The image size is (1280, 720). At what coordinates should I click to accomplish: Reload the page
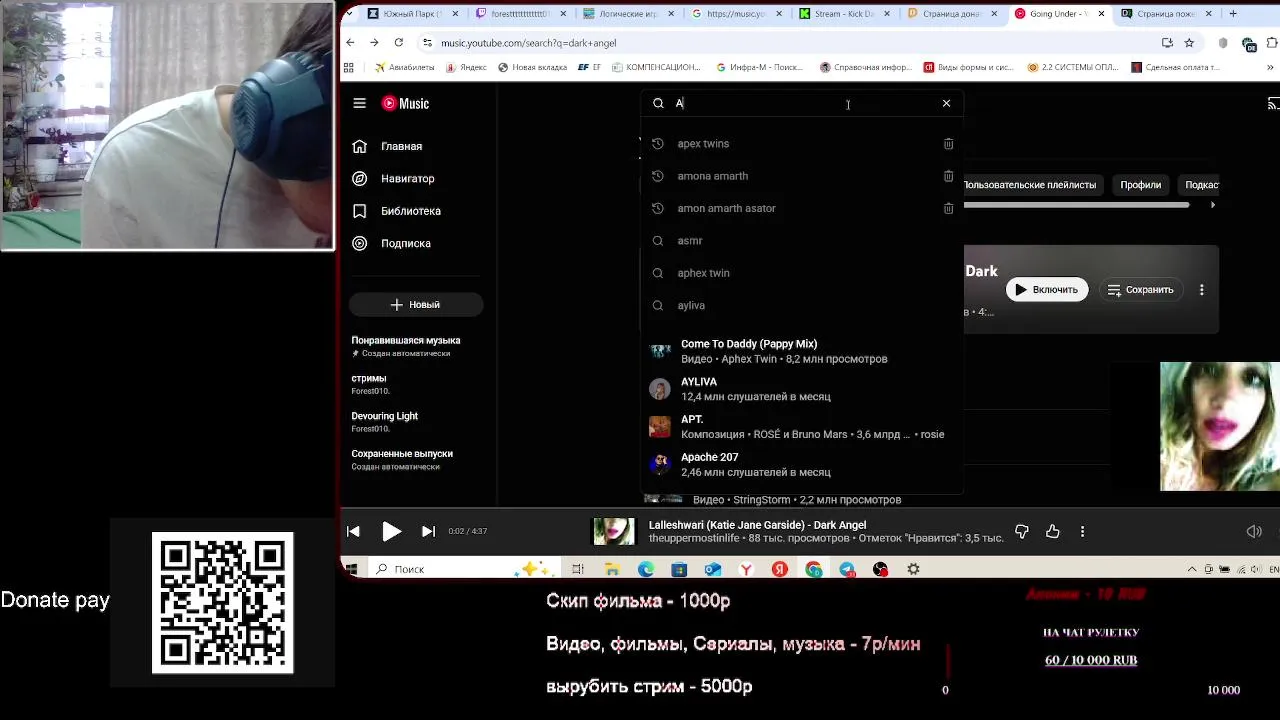398,43
